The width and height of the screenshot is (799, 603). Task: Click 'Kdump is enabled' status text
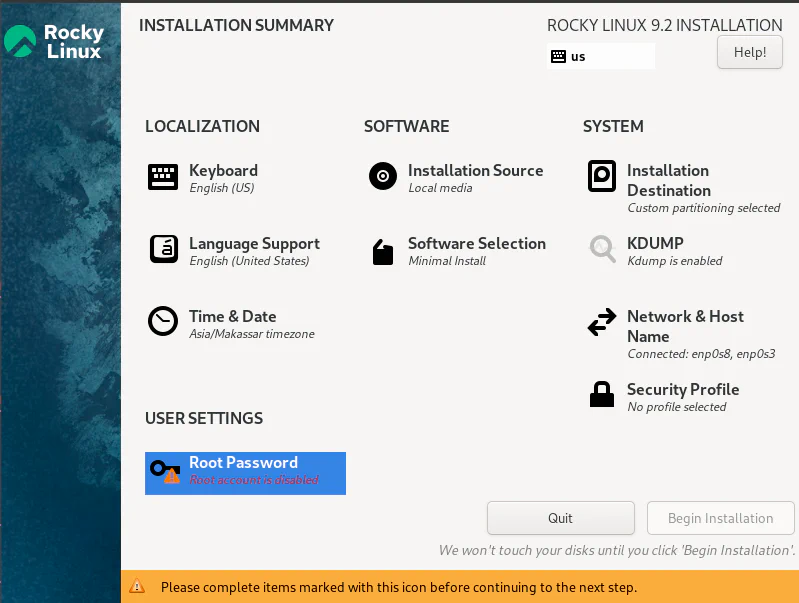[x=675, y=261]
